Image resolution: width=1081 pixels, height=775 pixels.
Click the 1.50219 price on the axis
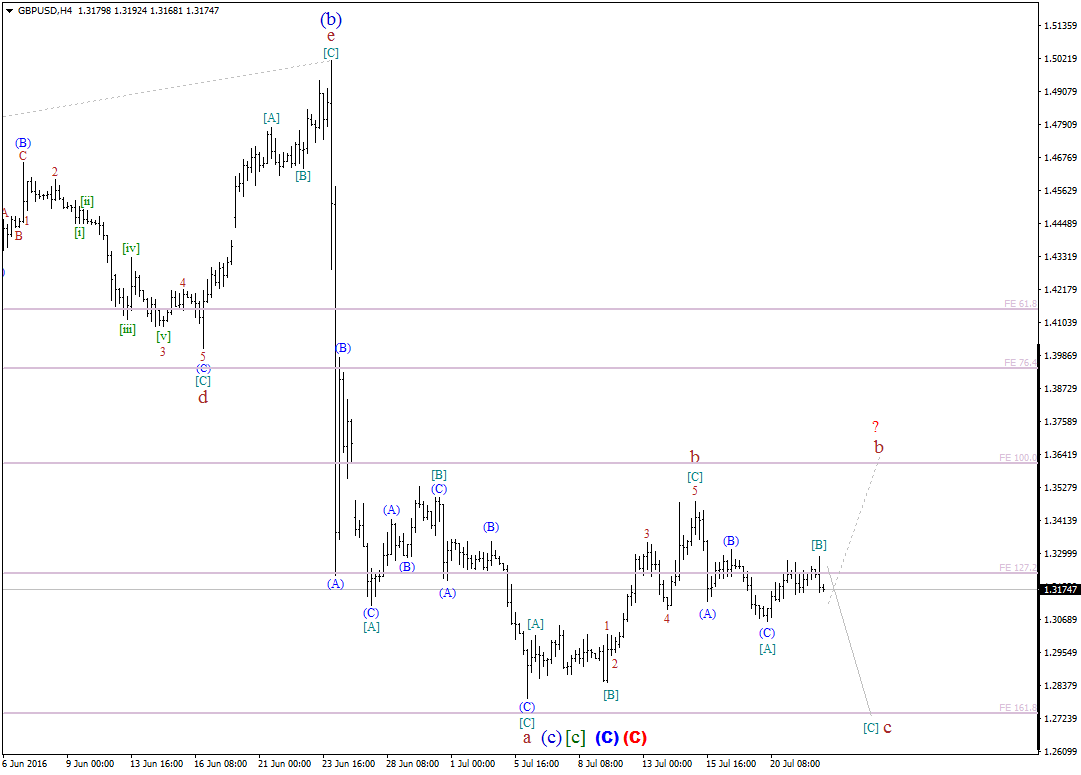[1060, 59]
